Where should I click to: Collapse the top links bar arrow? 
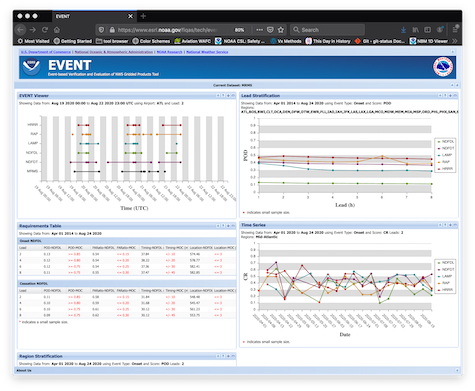453,52
